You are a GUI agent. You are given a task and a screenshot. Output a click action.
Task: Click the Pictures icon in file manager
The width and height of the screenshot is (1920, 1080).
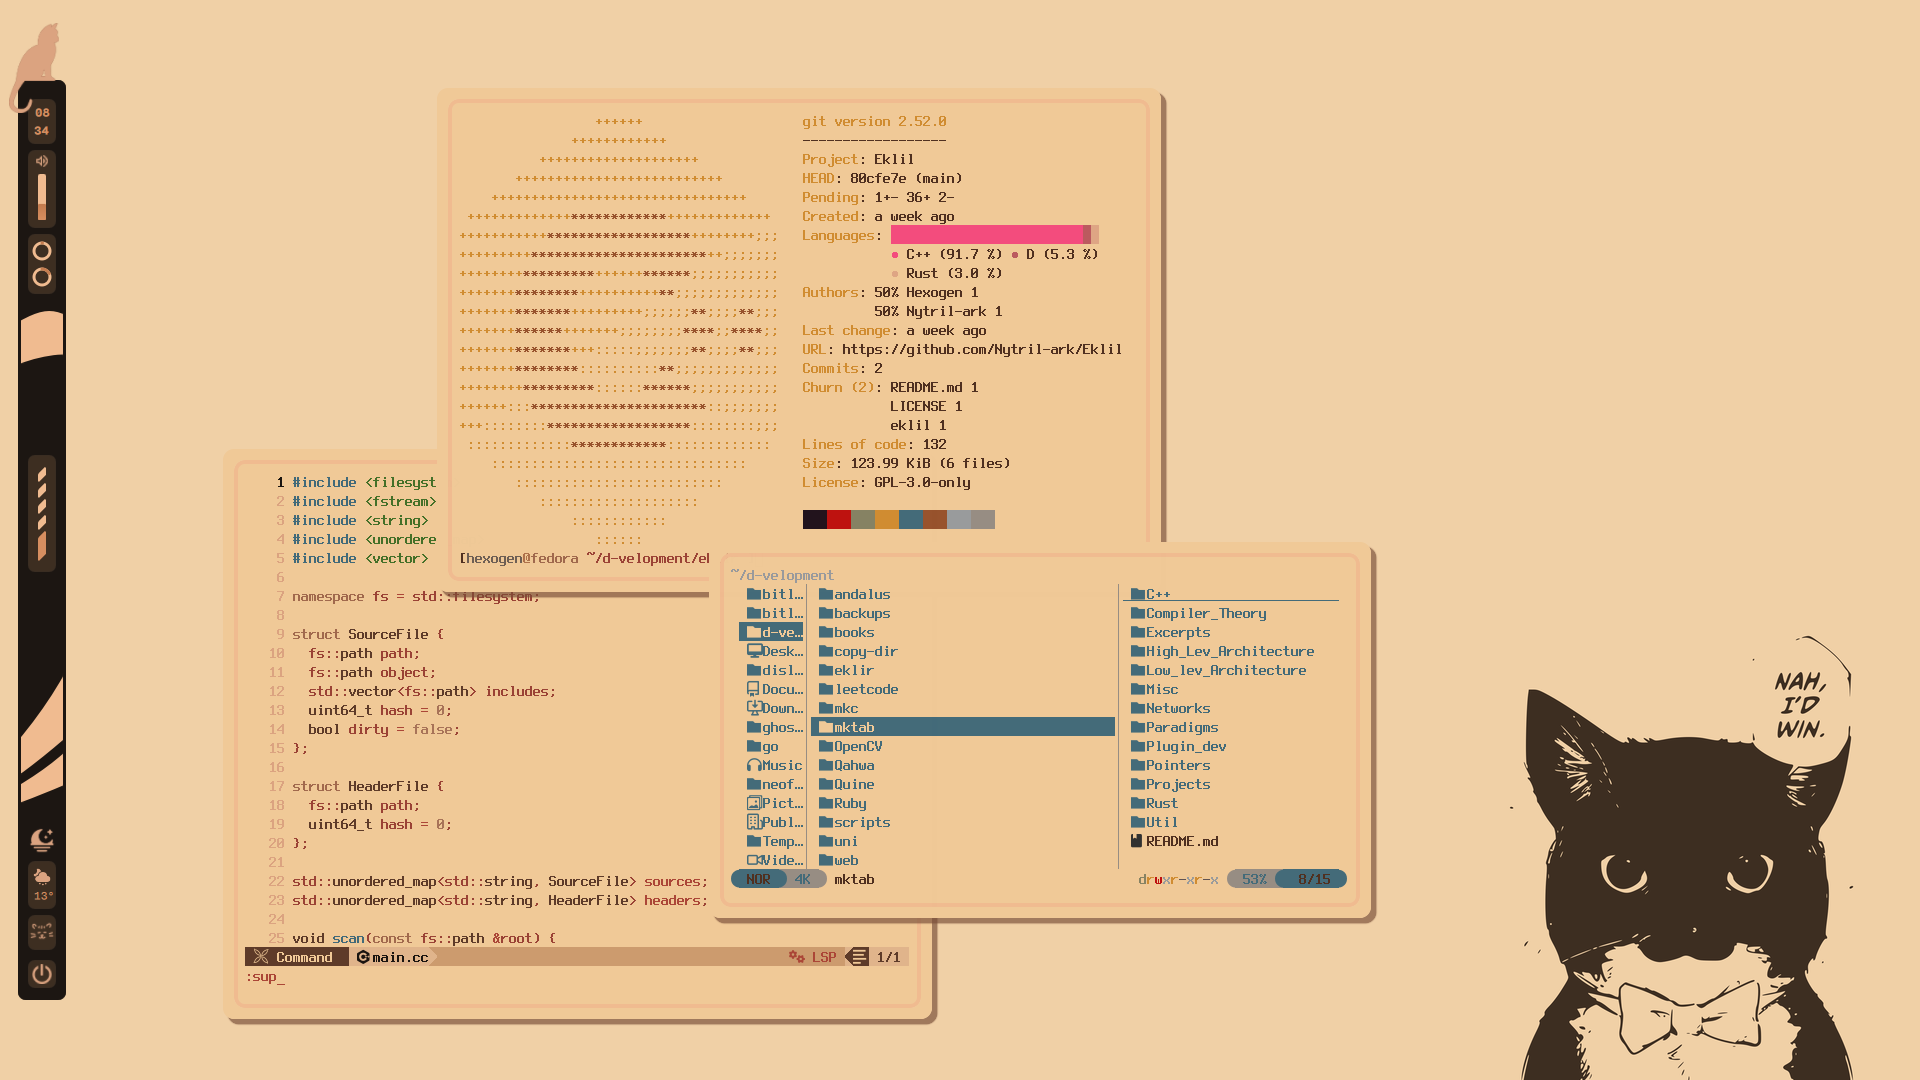(x=755, y=803)
